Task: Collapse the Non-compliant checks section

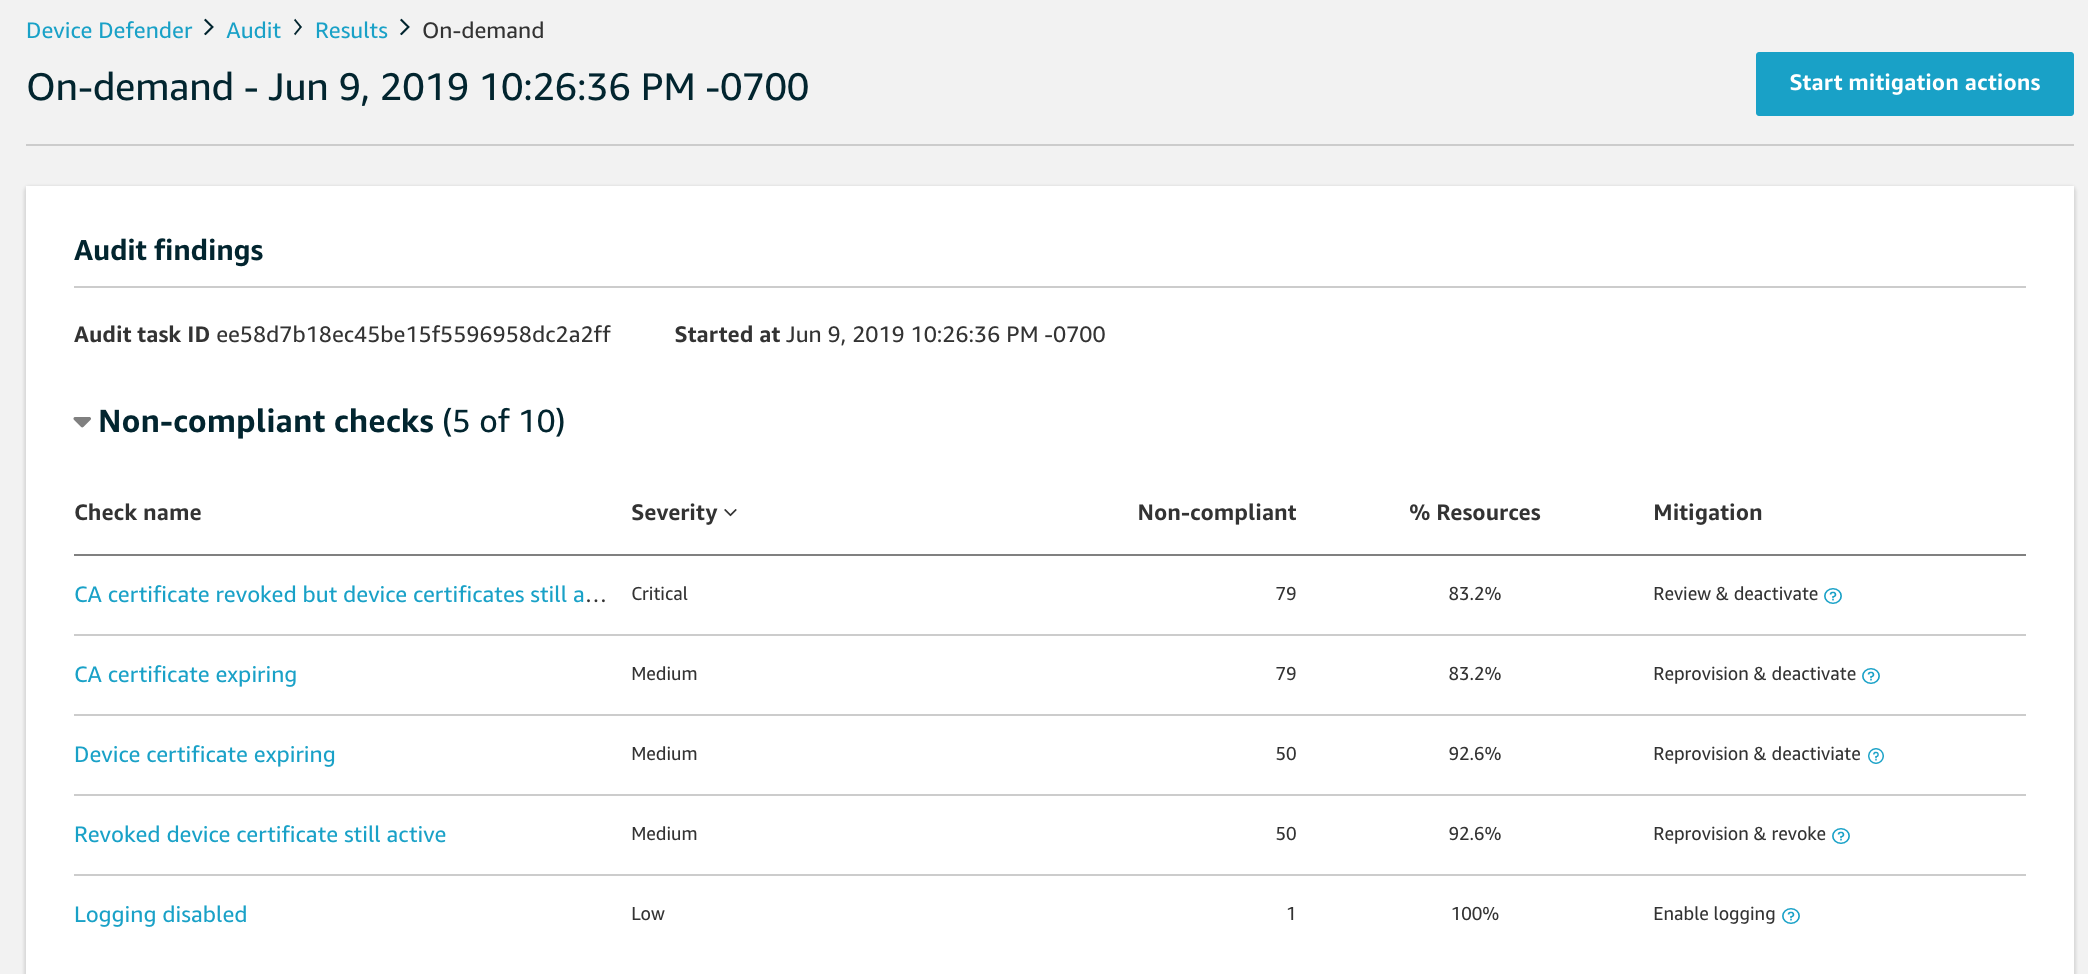Action: [83, 422]
